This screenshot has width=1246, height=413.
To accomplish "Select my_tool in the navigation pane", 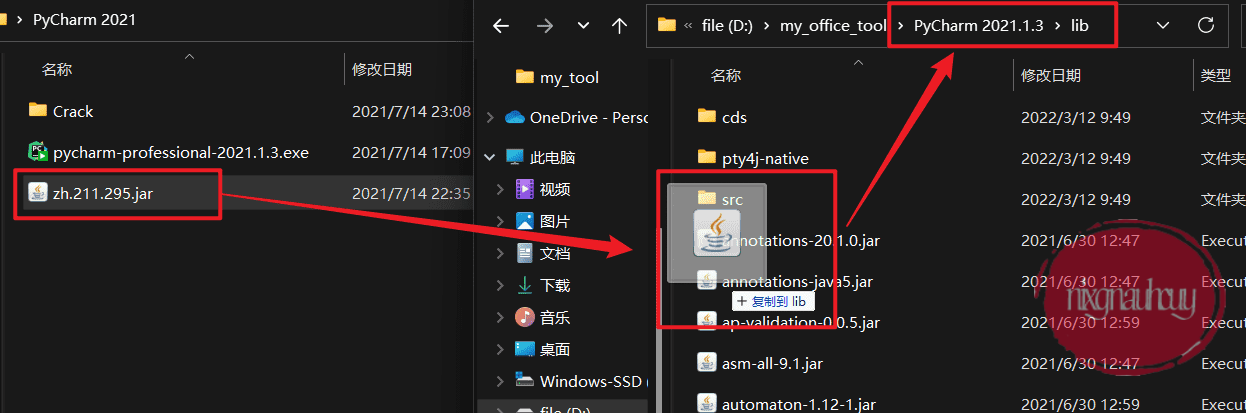I will click(569, 77).
